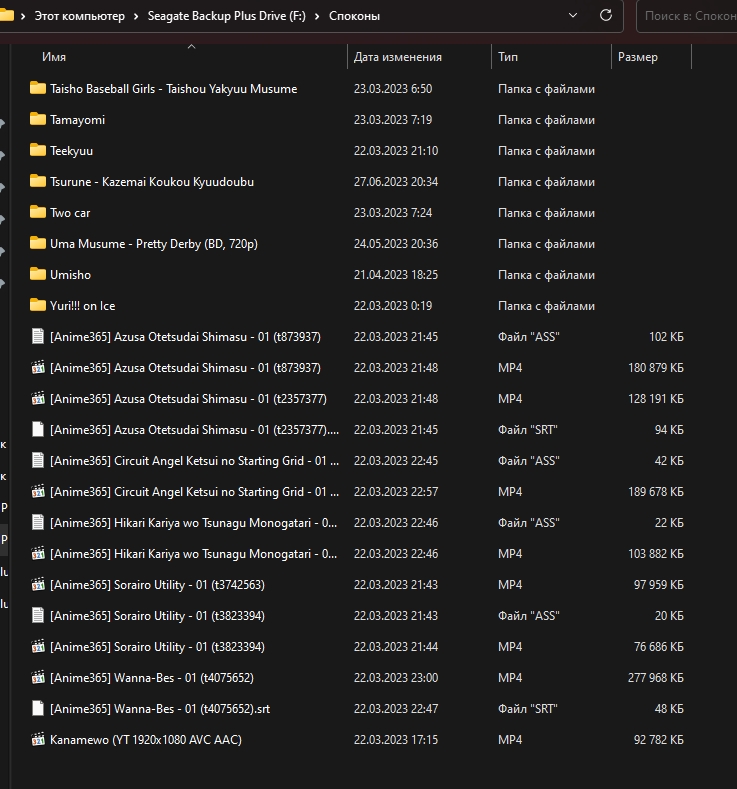Click the Sorairo Utility 76 686 КБ MP4 icon
The image size is (737, 789).
tap(38, 647)
